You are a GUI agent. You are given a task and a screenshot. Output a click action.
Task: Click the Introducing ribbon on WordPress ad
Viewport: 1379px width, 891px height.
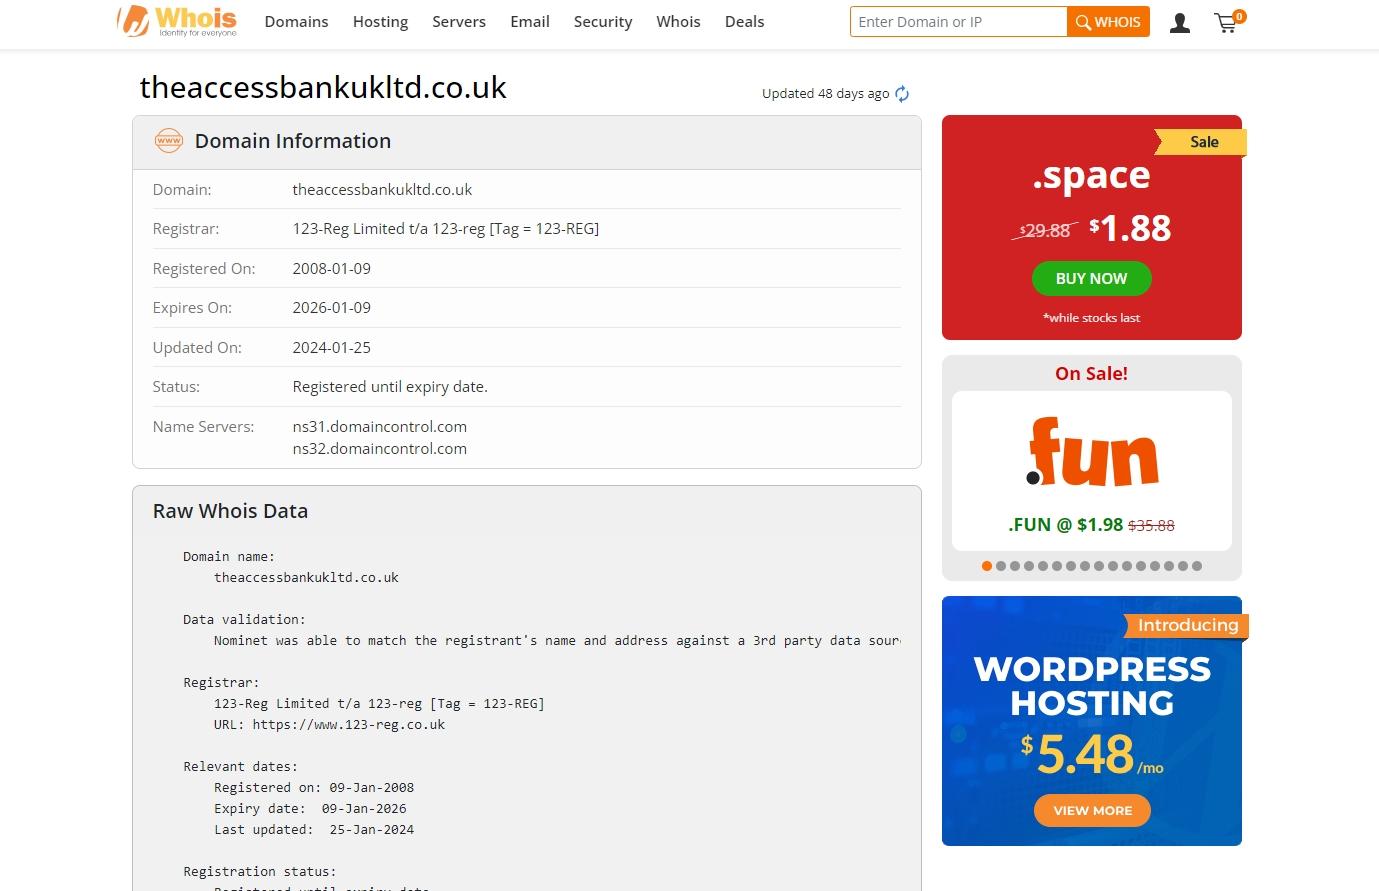[x=1187, y=625]
